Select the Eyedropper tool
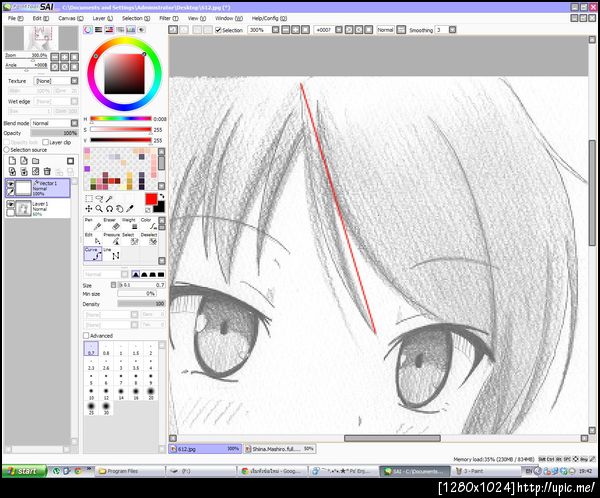Screen dimensions: 600x498 (130, 209)
